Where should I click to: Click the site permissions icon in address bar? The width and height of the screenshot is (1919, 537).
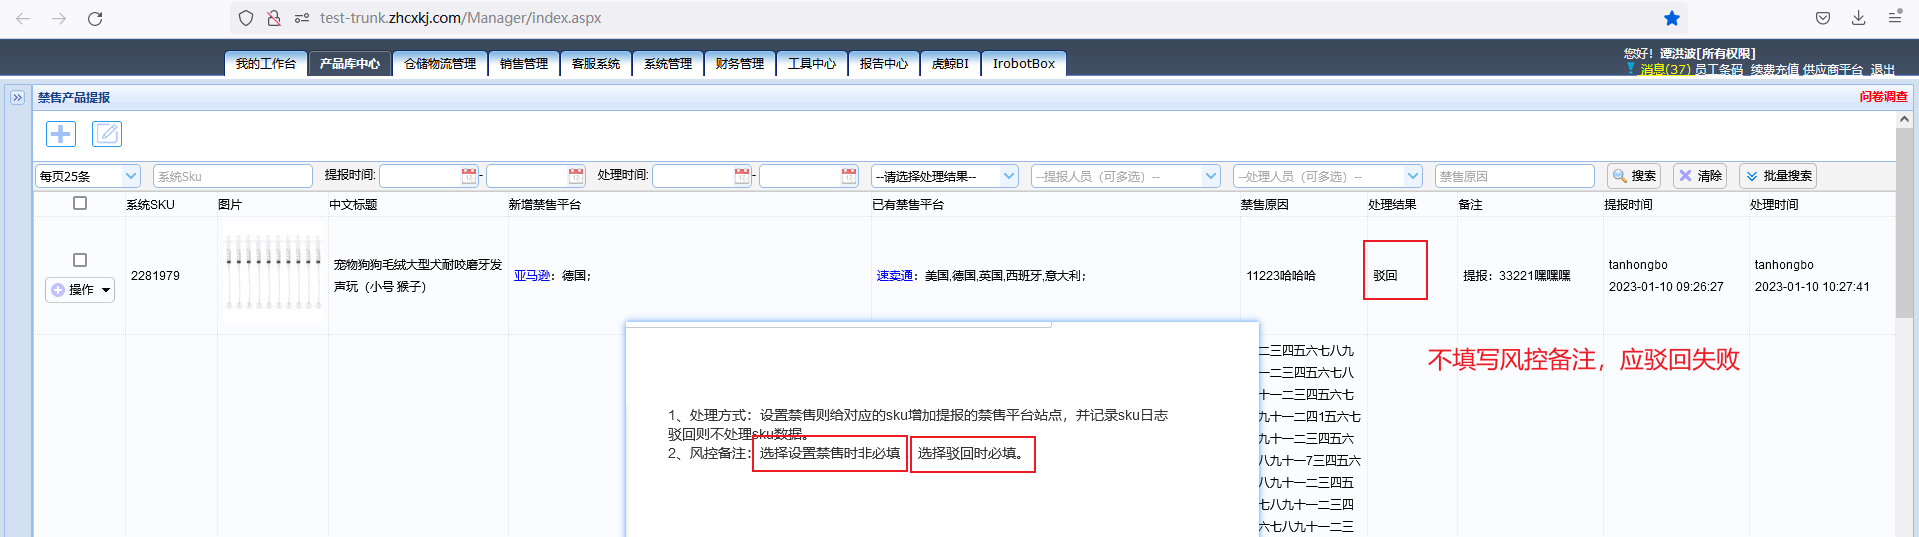(x=302, y=18)
